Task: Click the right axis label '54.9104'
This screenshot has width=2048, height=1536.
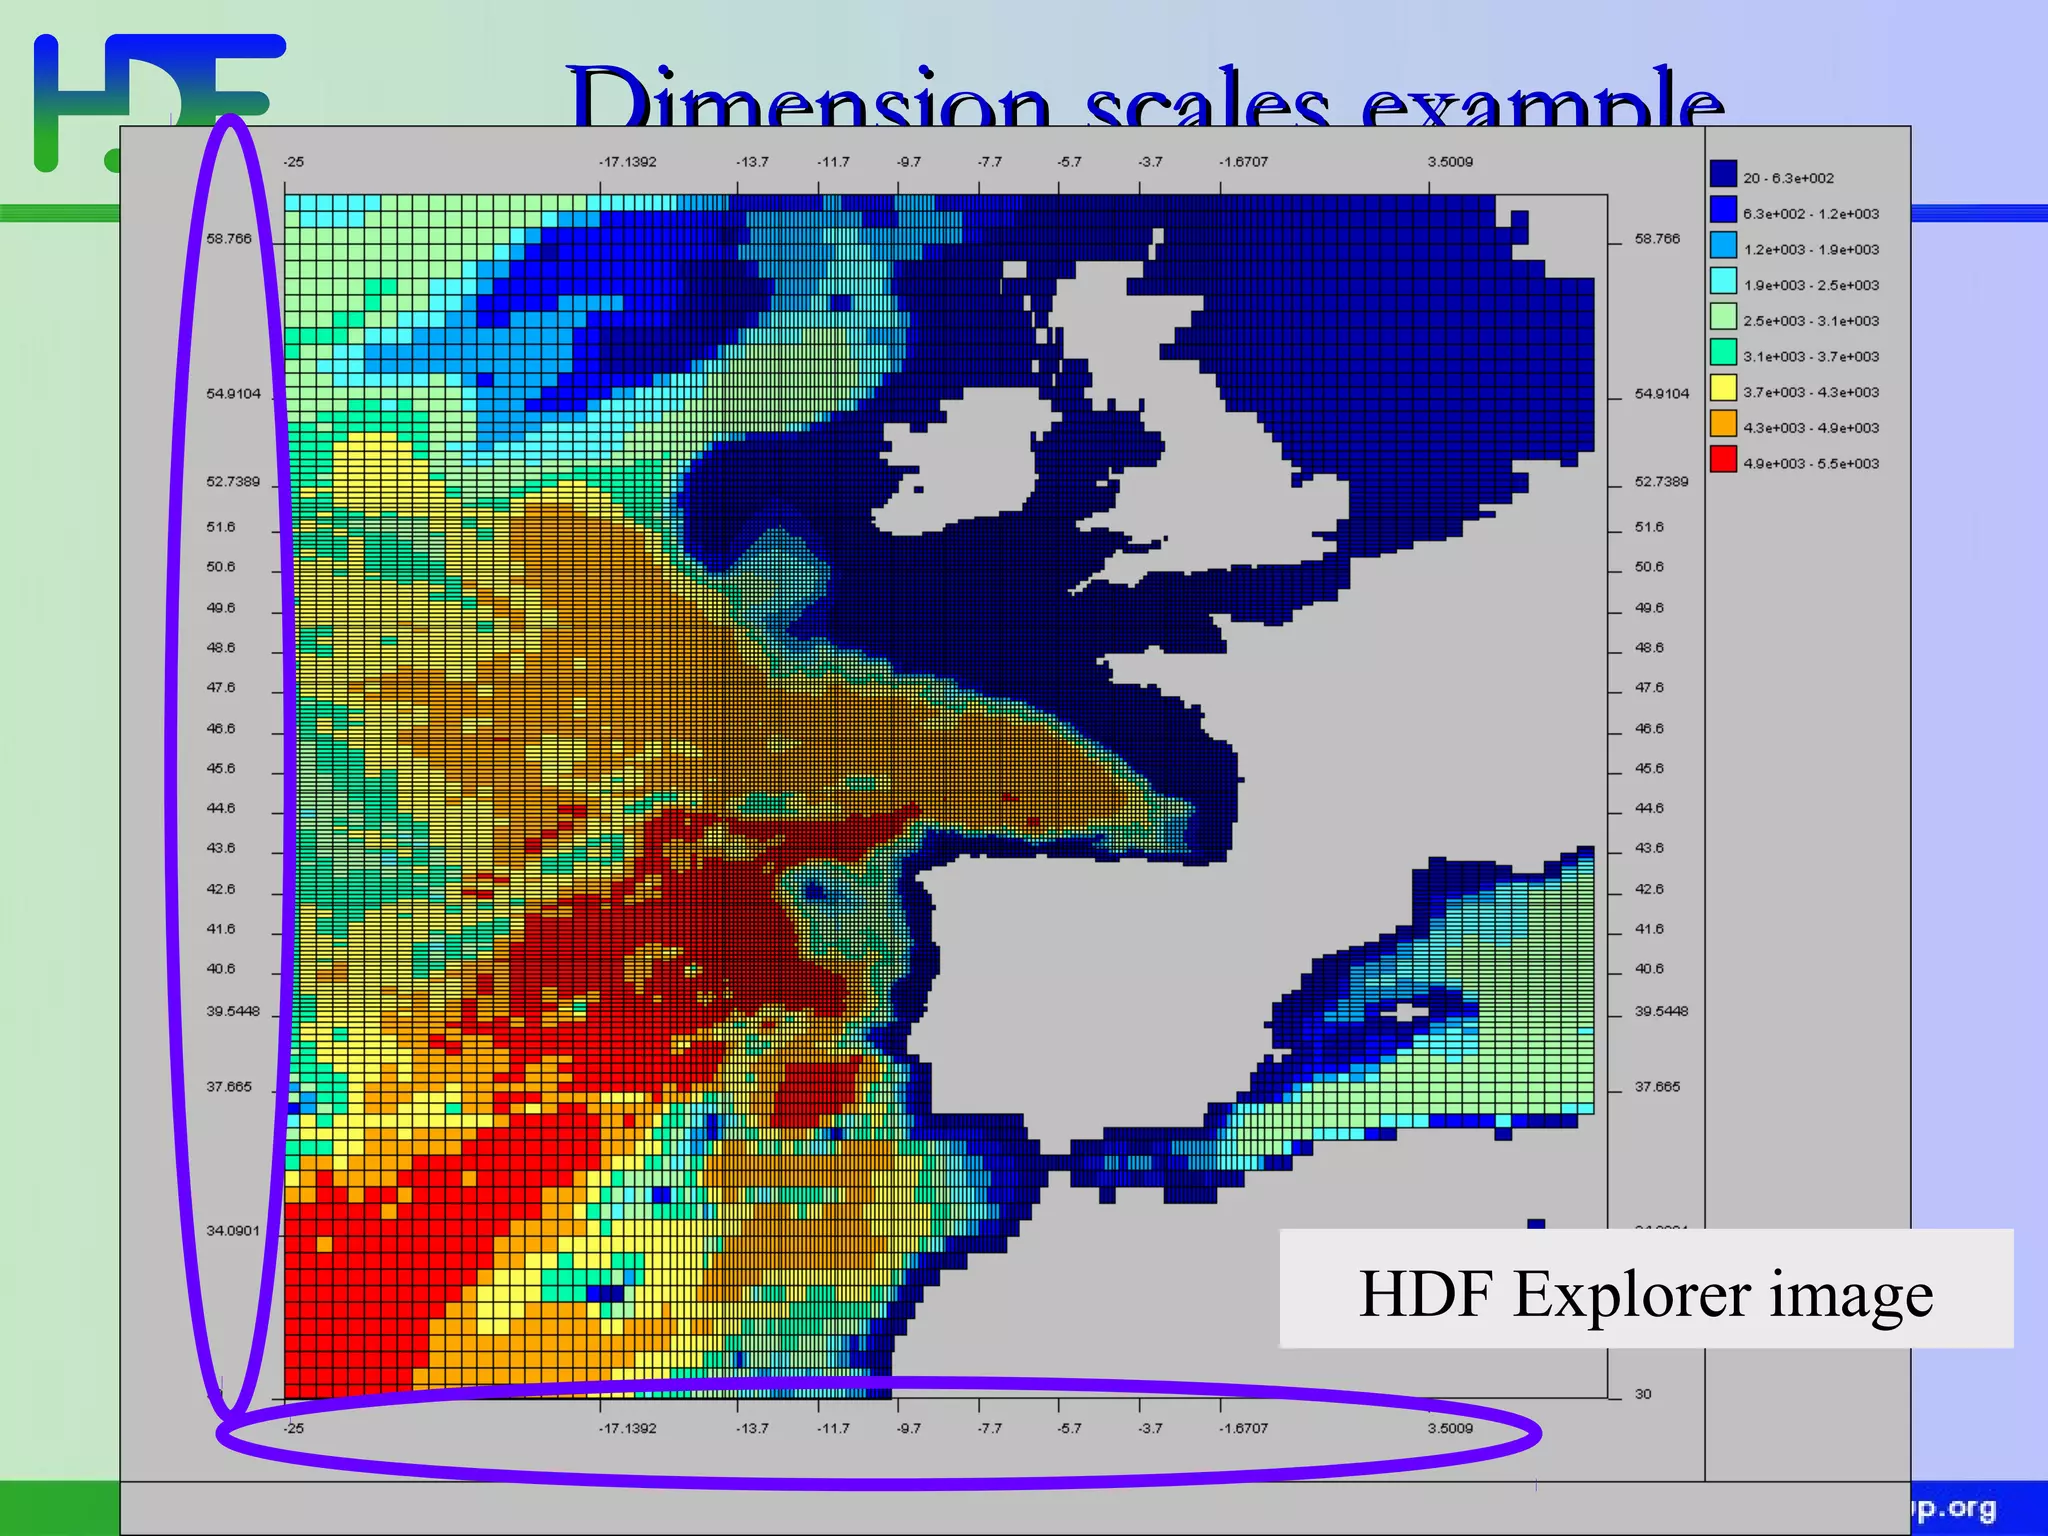Action: [1661, 394]
